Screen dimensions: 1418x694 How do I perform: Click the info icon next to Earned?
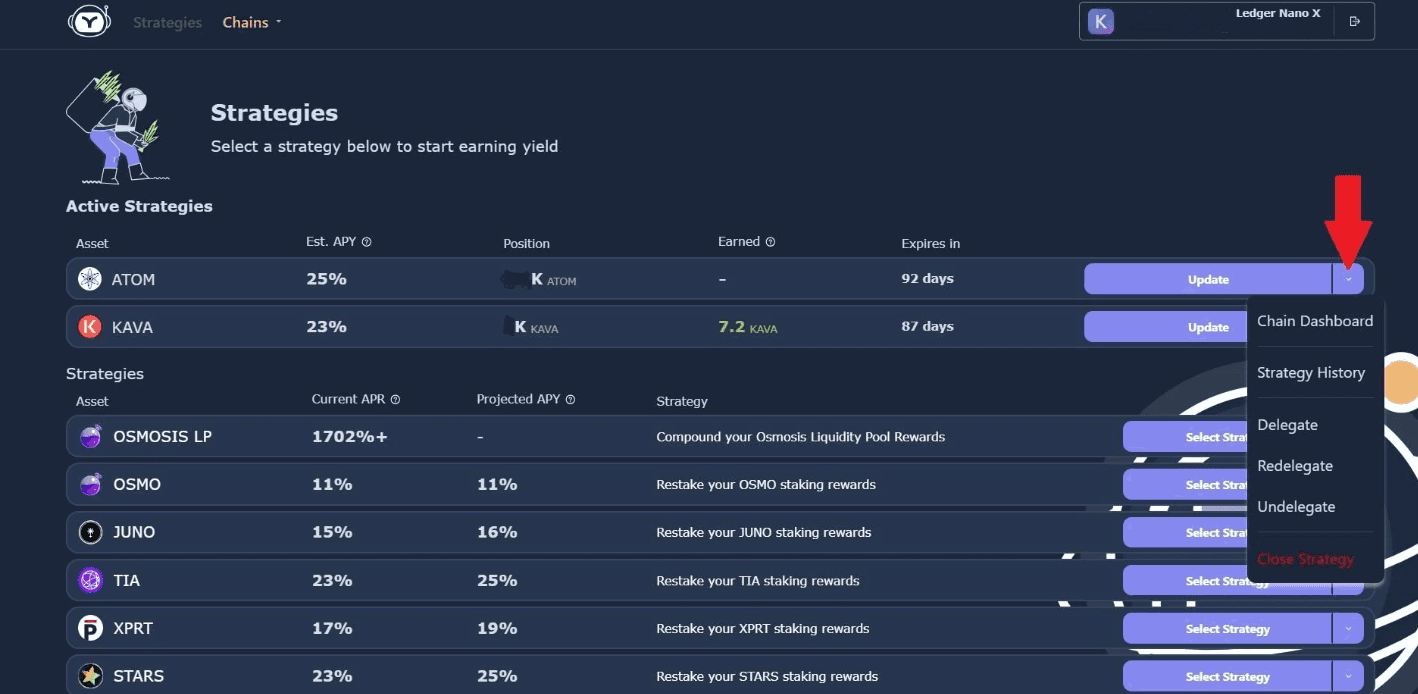point(770,242)
